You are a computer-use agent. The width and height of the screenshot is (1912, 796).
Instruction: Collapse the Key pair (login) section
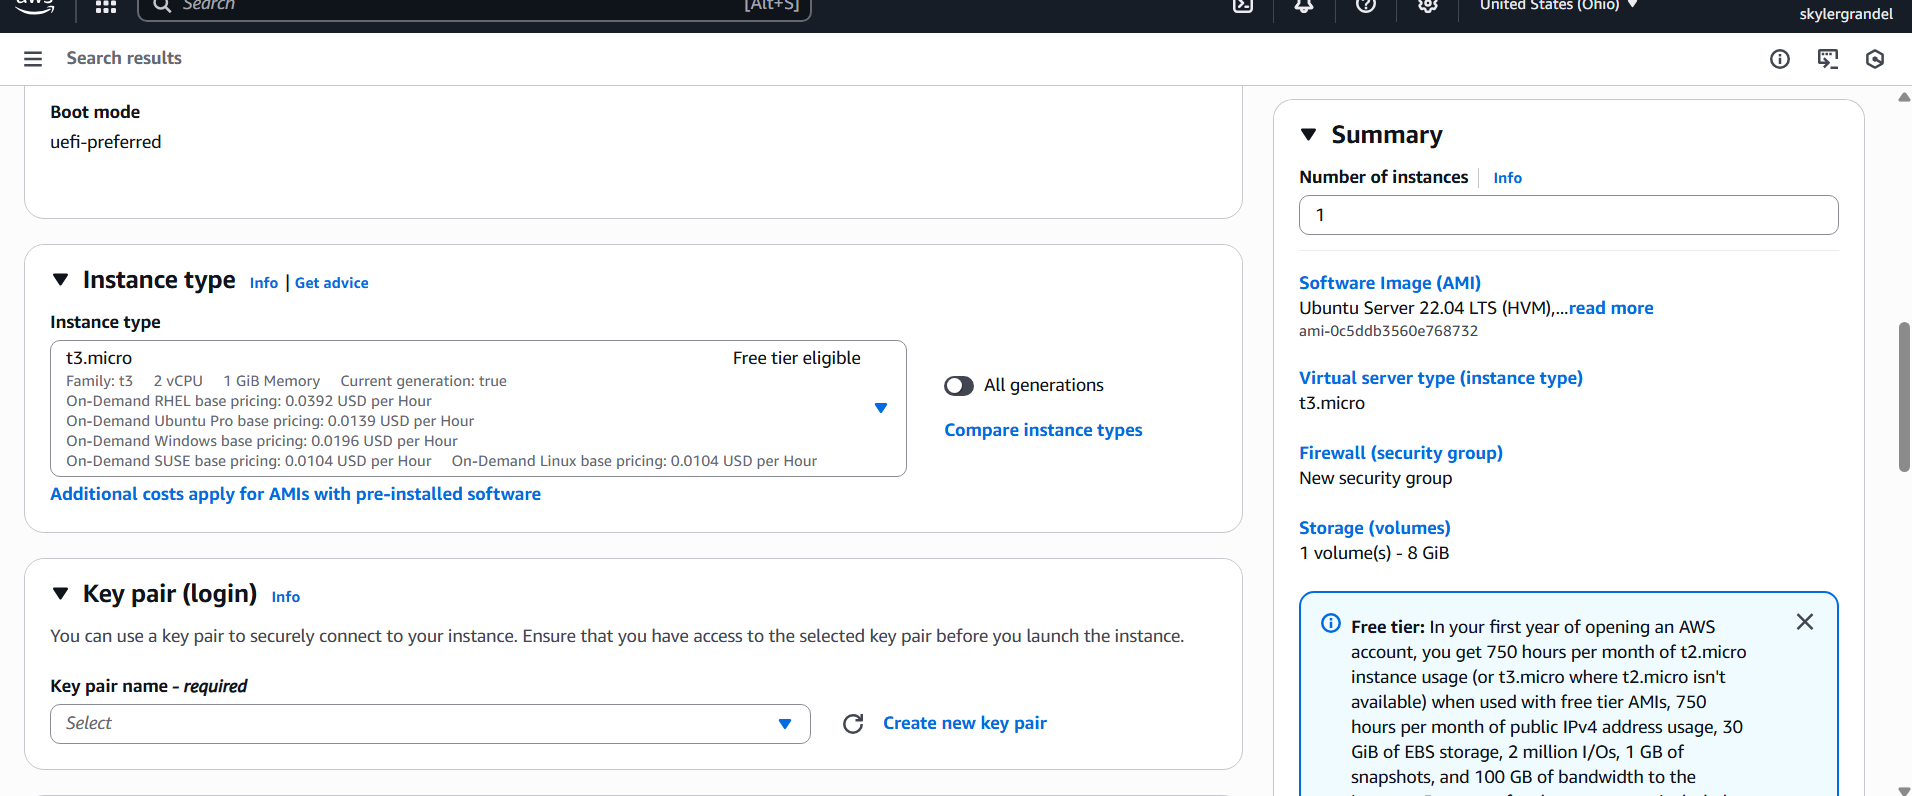click(61, 594)
